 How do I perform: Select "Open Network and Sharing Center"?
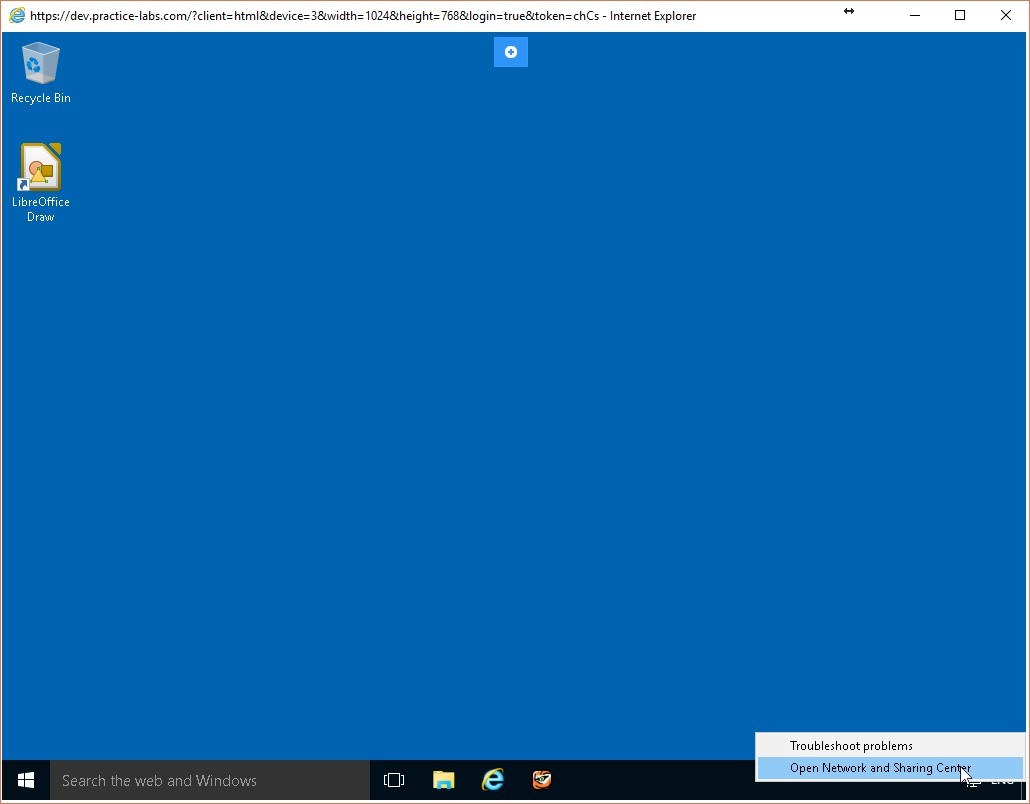(880, 768)
